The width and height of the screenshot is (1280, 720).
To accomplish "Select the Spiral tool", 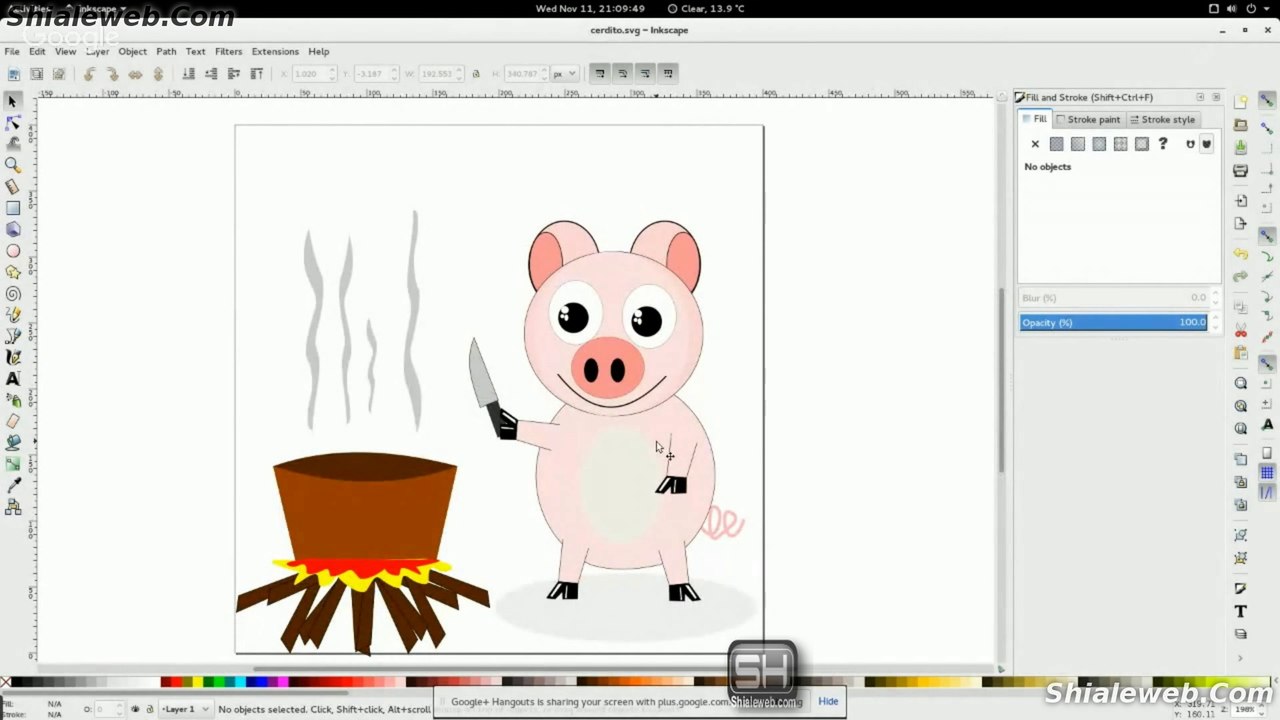I will (13, 294).
